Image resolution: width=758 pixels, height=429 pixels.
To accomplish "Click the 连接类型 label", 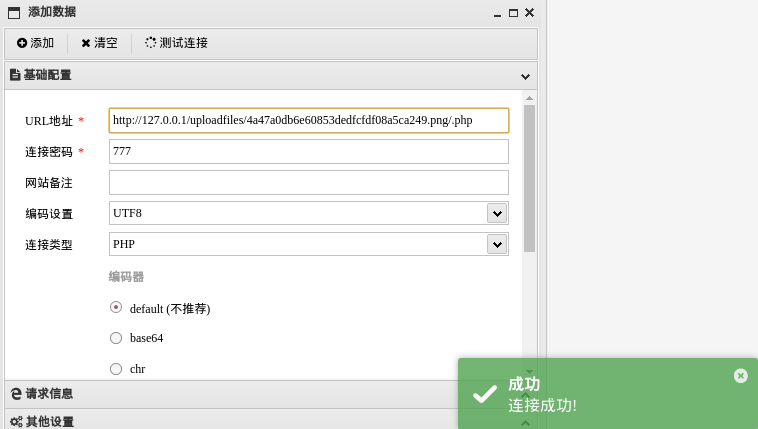I will pyautogui.click(x=49, y=245).
